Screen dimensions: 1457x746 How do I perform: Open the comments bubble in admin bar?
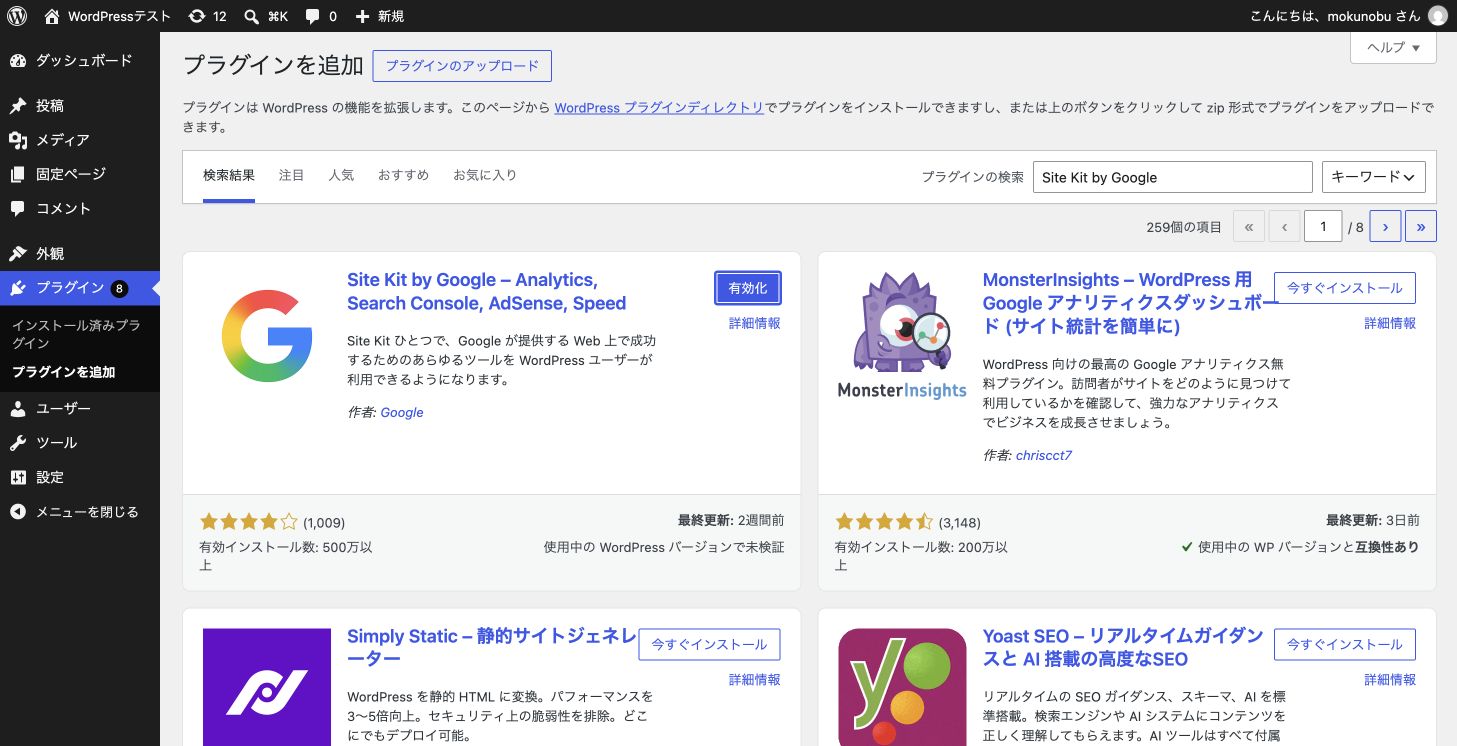321,16
